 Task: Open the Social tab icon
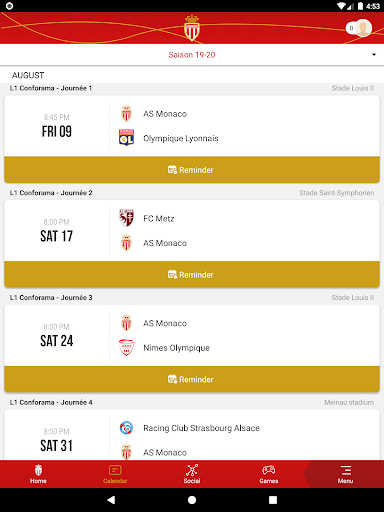pos(192,470)
